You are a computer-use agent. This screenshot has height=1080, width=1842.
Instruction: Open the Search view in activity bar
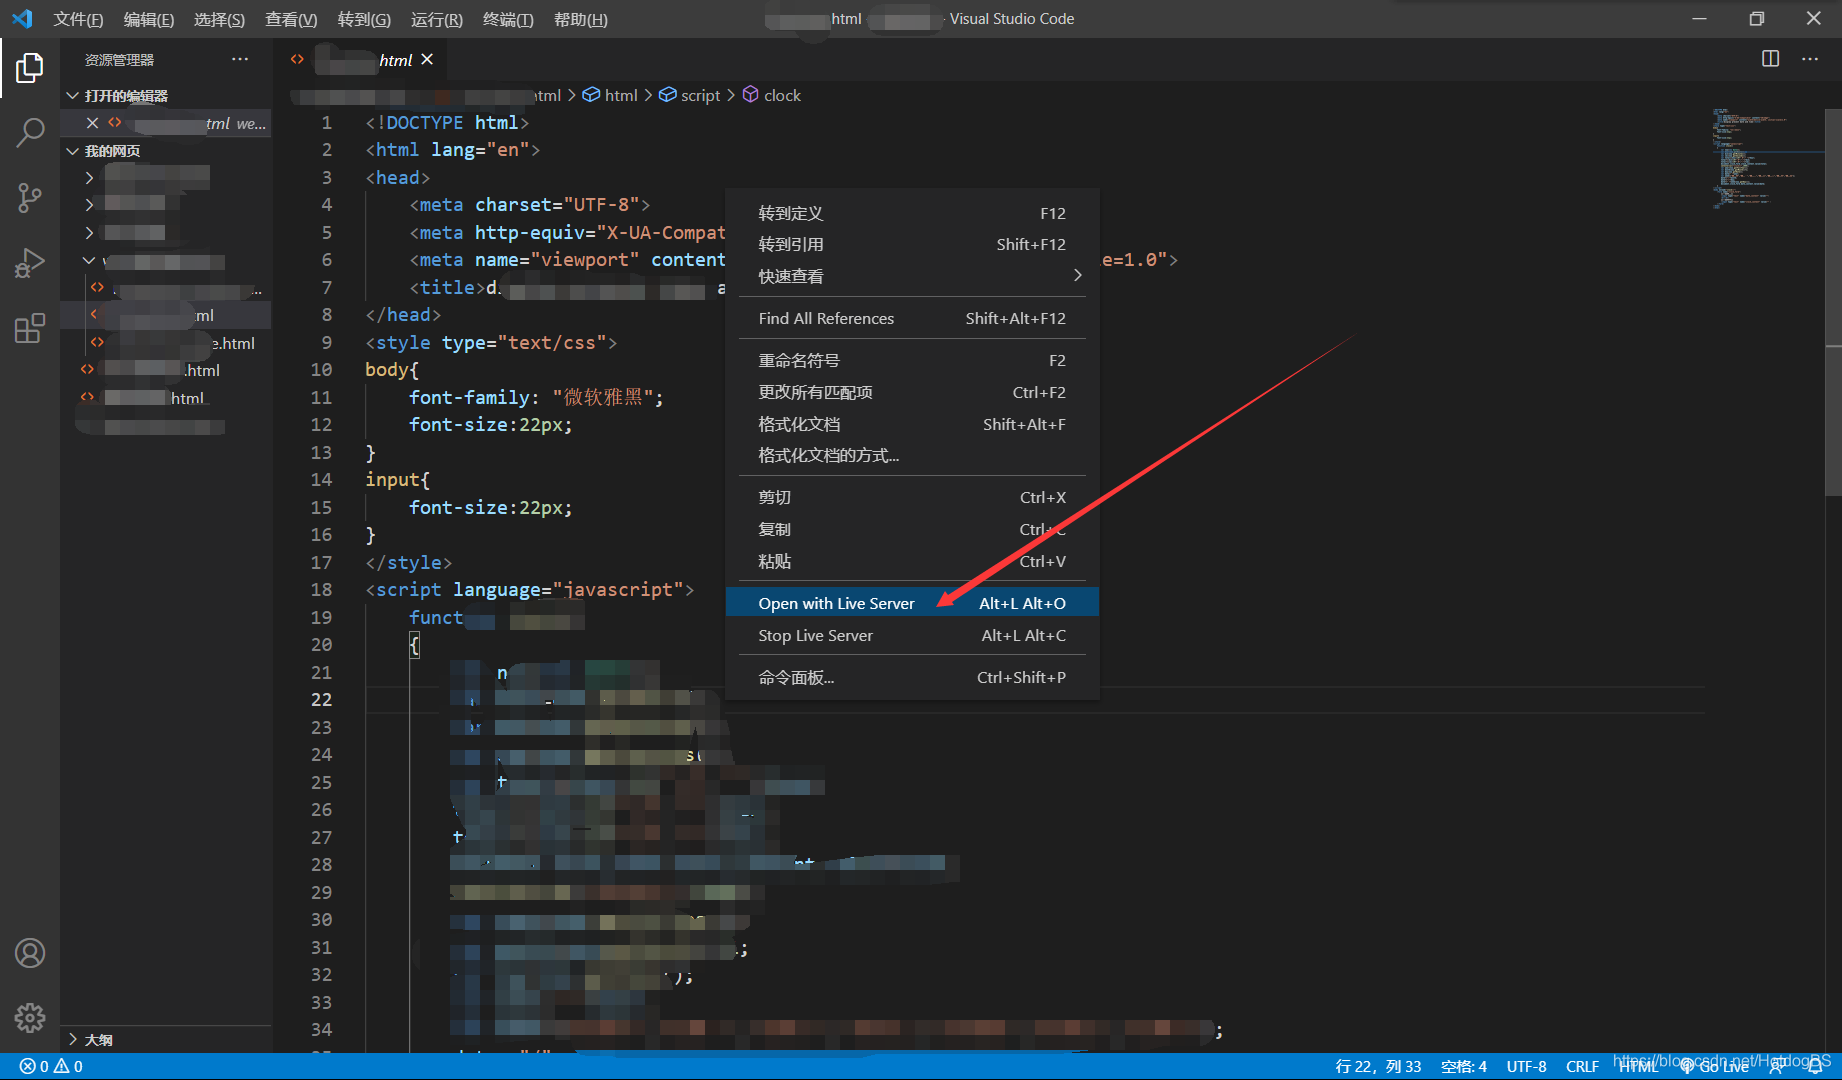tap(30, 132)
